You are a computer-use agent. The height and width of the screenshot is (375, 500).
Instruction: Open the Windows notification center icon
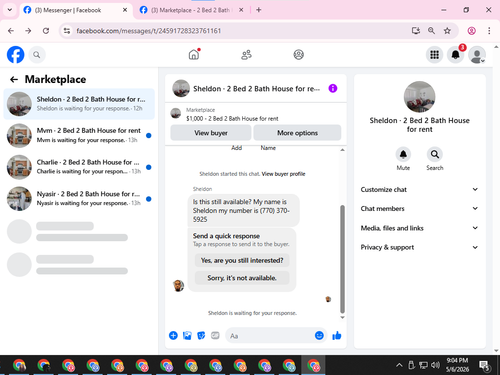point(484,365)
